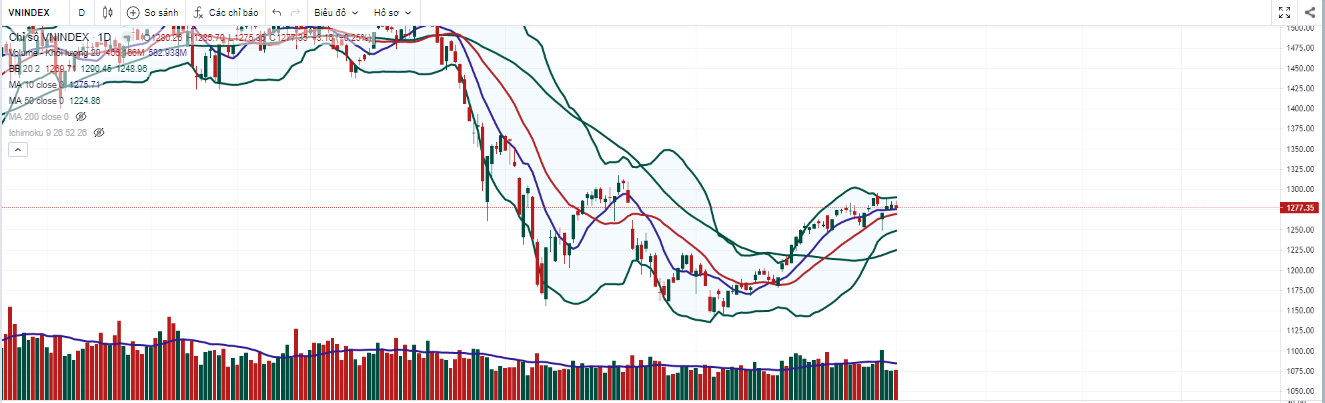Viewport: 1325px width, 403px height.
Task: Click the 1100.00 price axis label
Action: click(1300, 351)
